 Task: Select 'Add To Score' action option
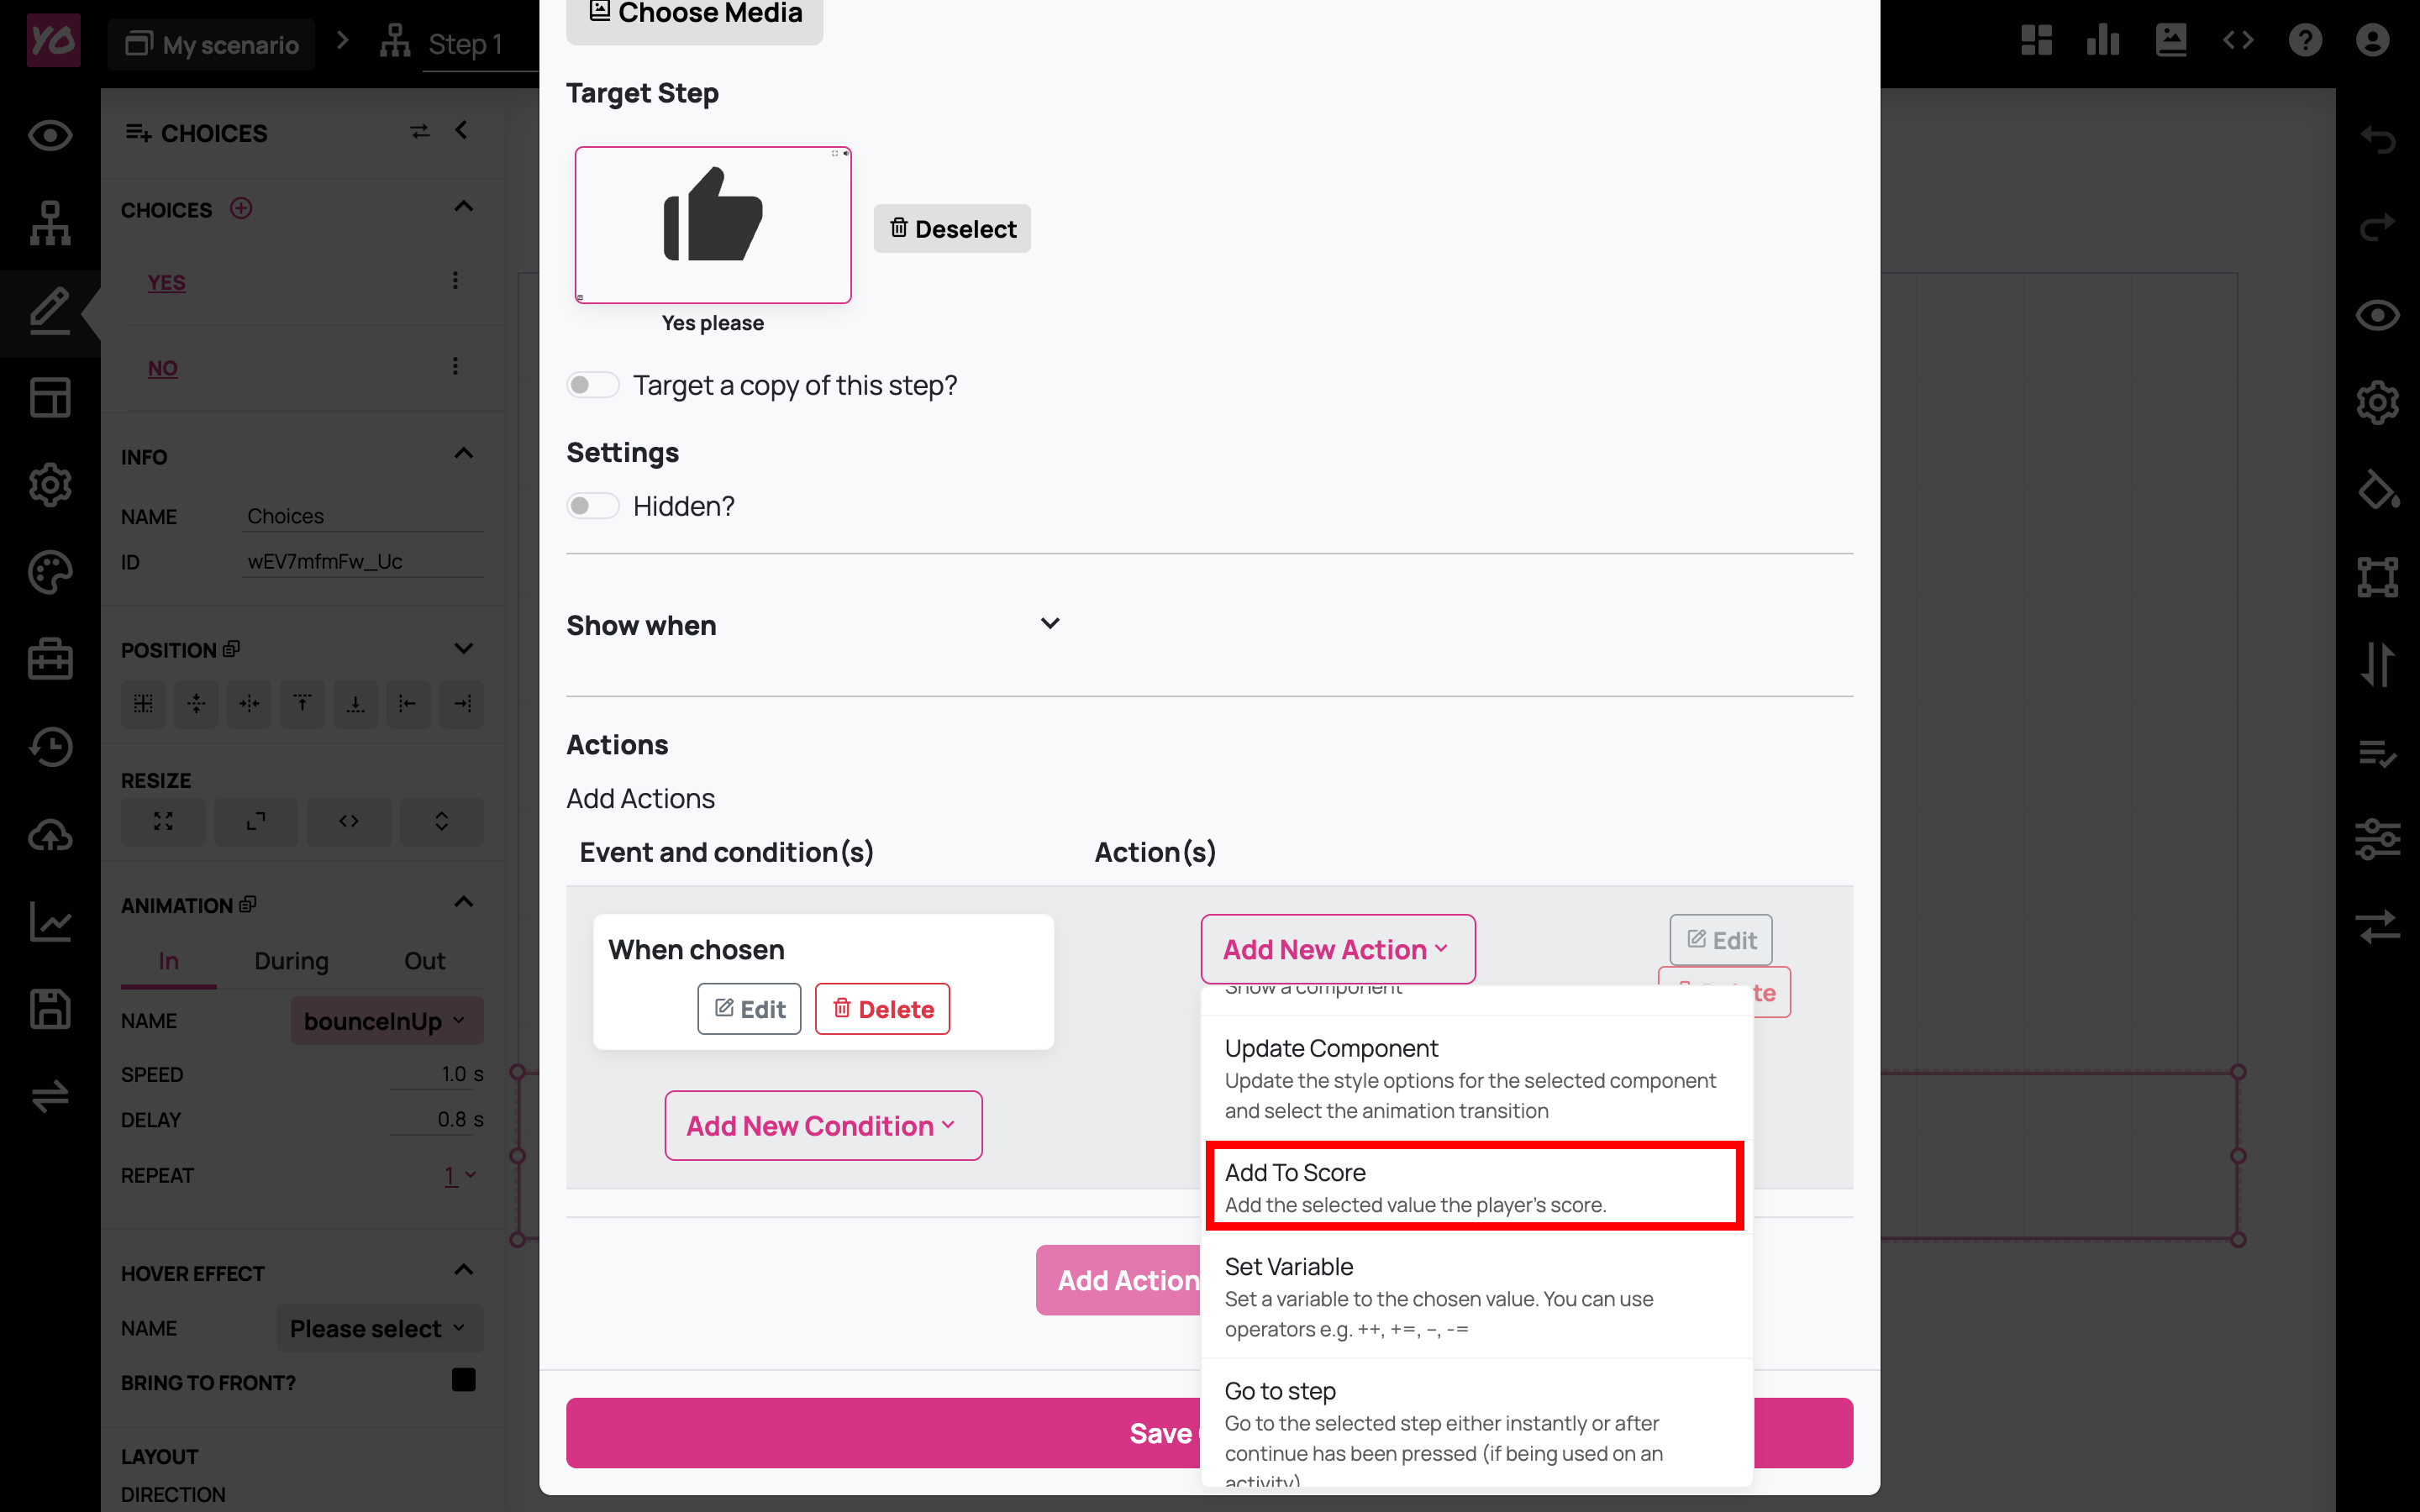pos(1474,1187)
